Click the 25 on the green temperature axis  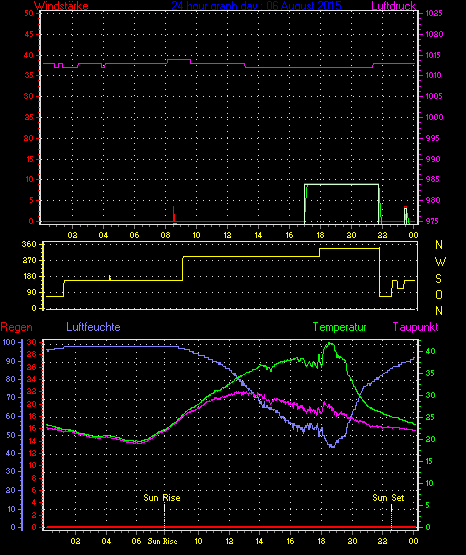click(430, 417)
